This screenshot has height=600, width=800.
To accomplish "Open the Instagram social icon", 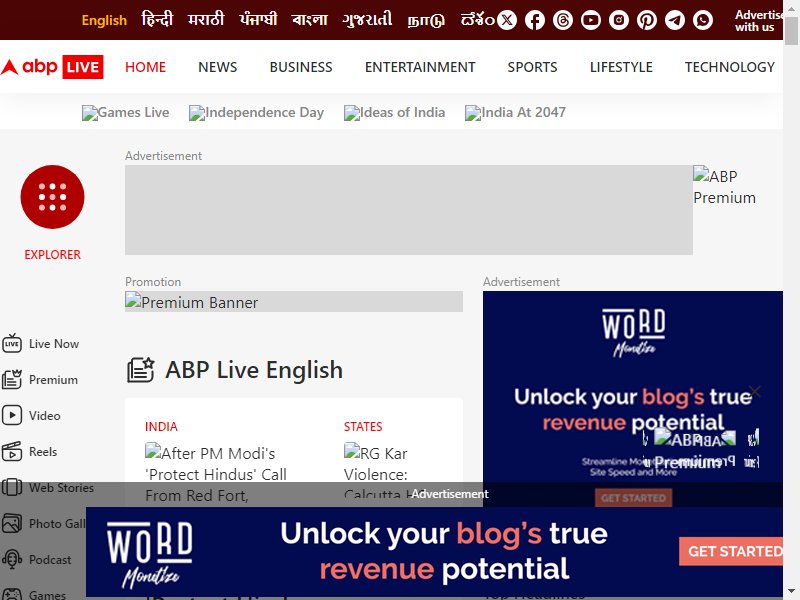I will [619, 20].
